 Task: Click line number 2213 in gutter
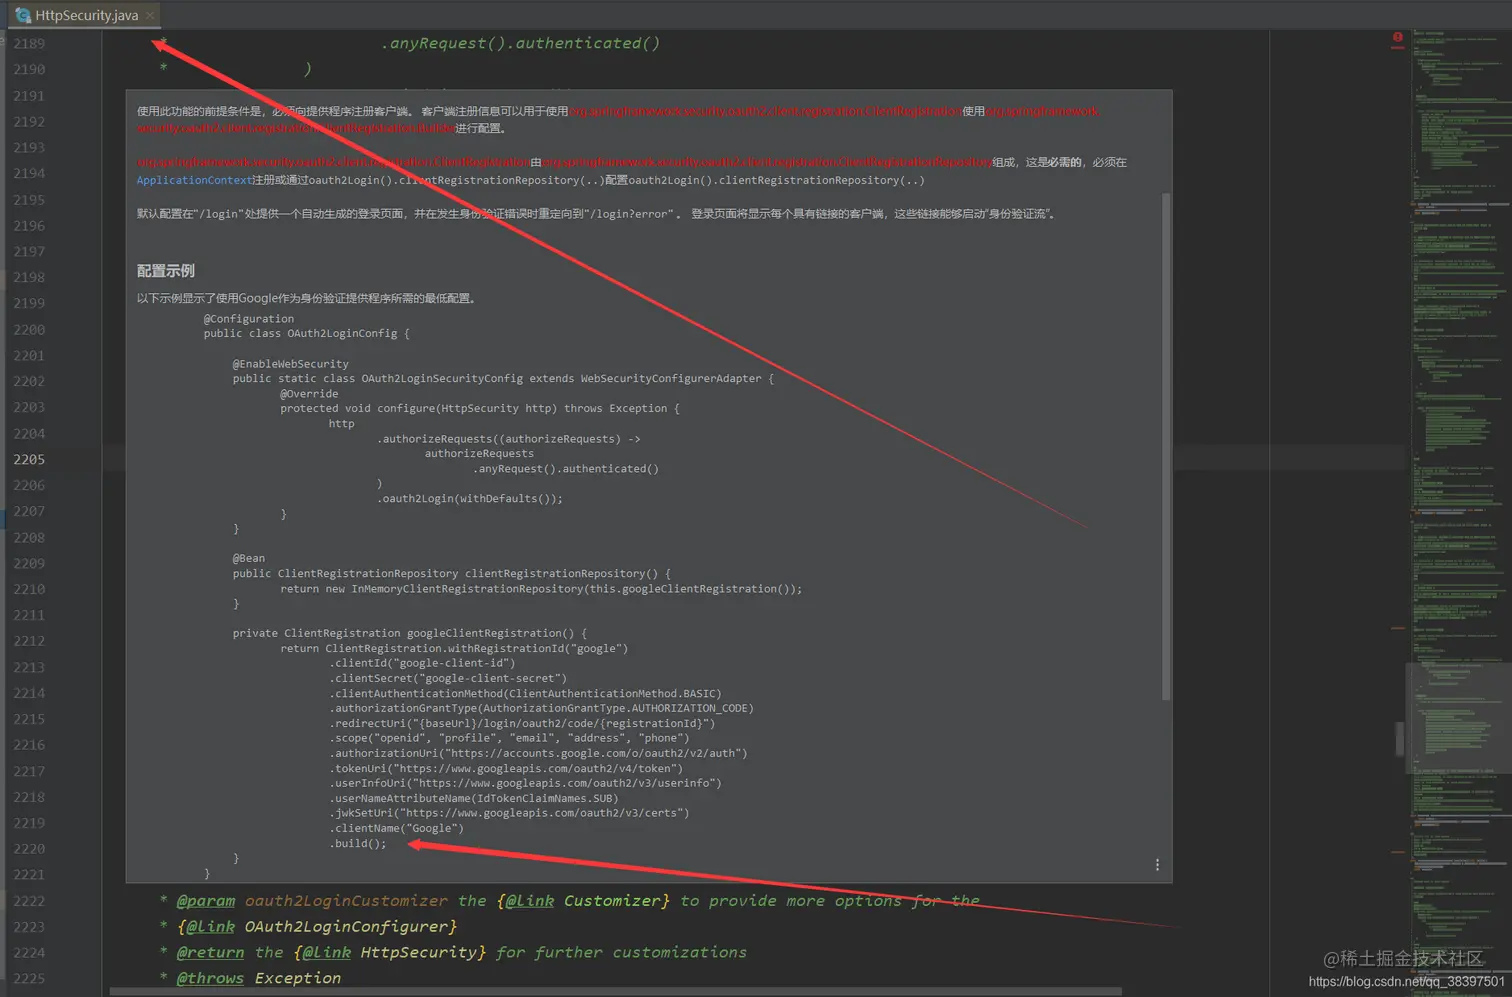(29, 667)
